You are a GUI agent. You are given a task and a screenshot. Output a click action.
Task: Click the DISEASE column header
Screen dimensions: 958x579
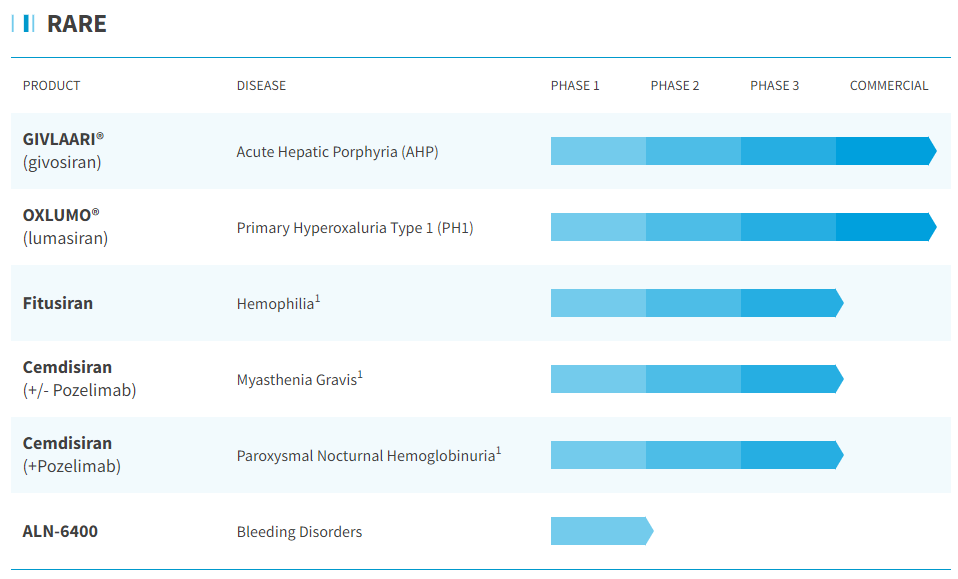pyautogui.click(x=261, y=86)
